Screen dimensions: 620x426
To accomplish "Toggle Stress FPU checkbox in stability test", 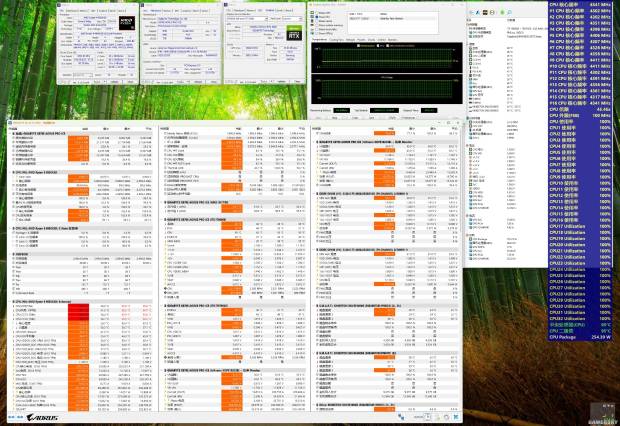I will click(317, 17).
